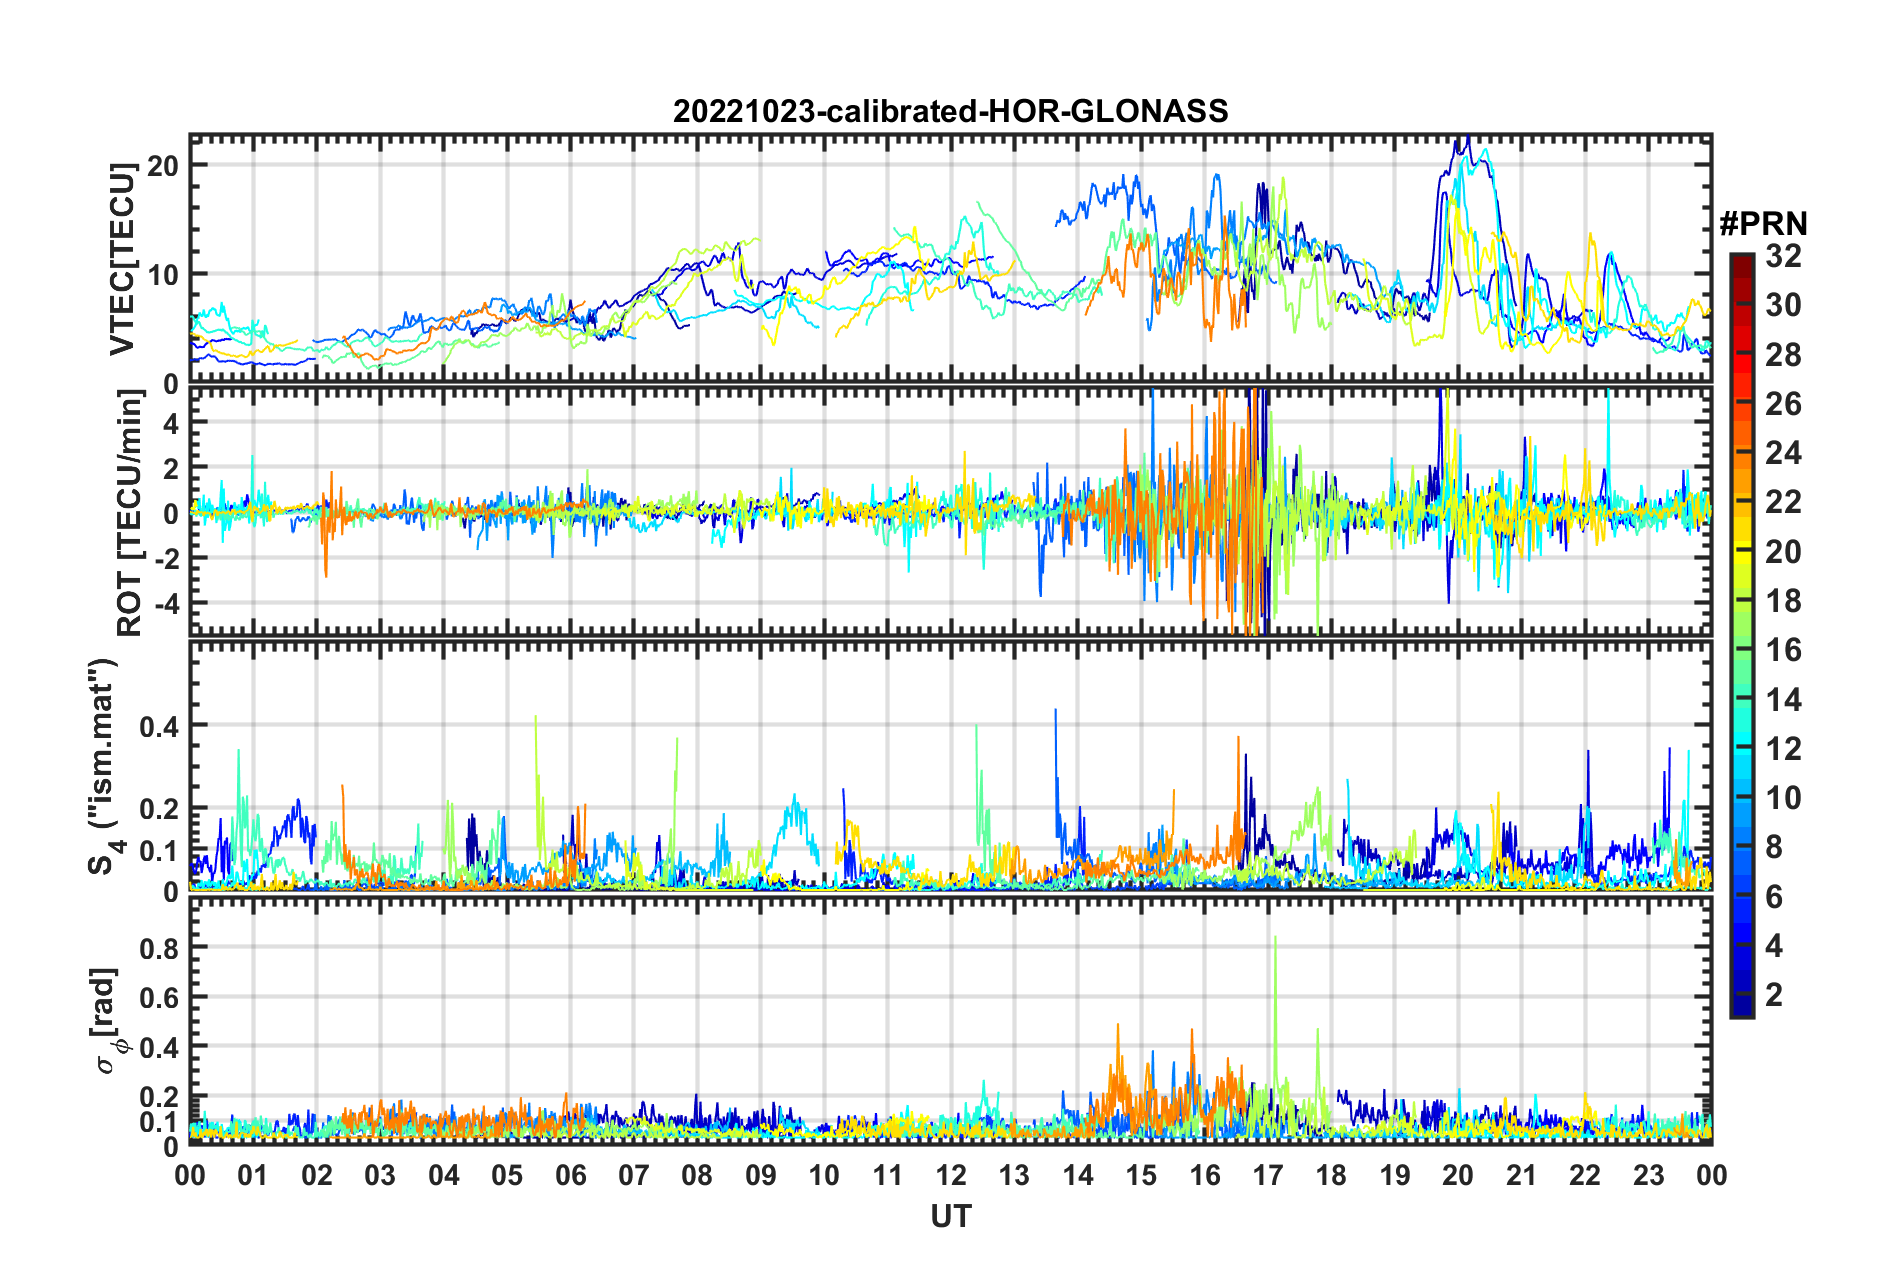1902x1272 pixels.
Task: Click UT axis tick label 09
Action: click(x=761, y=1175)
